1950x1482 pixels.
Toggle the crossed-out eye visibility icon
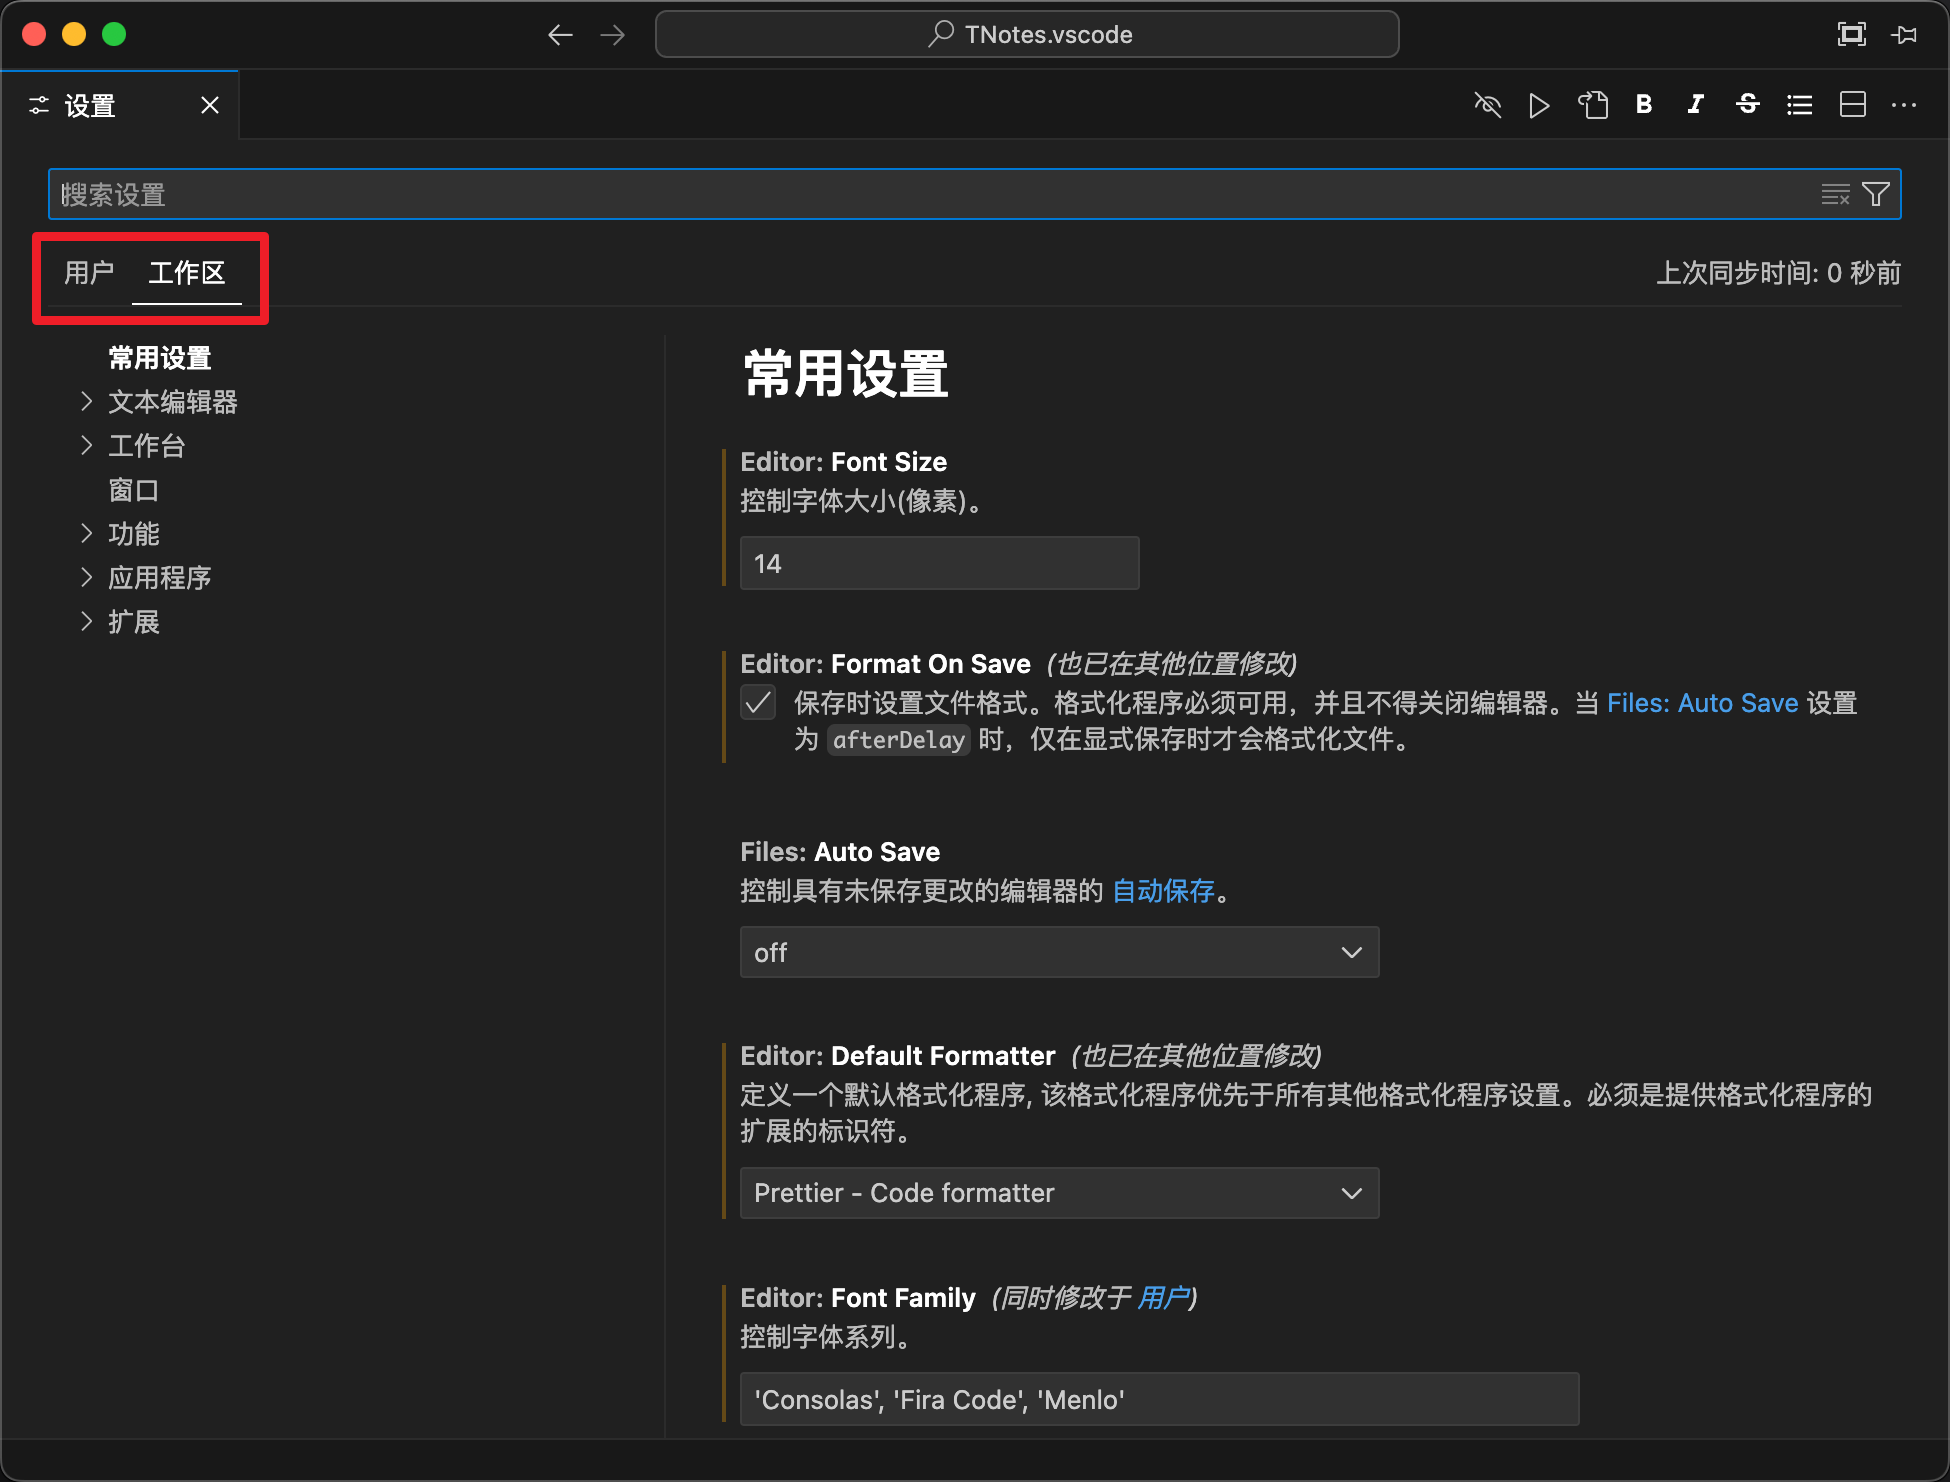(1487, 105)
